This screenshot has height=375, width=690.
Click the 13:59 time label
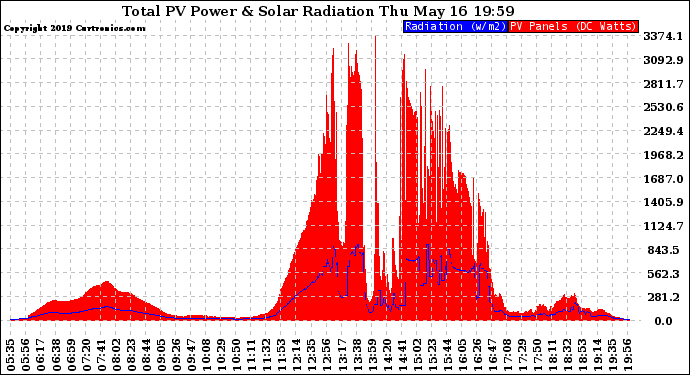click(372, 355)
